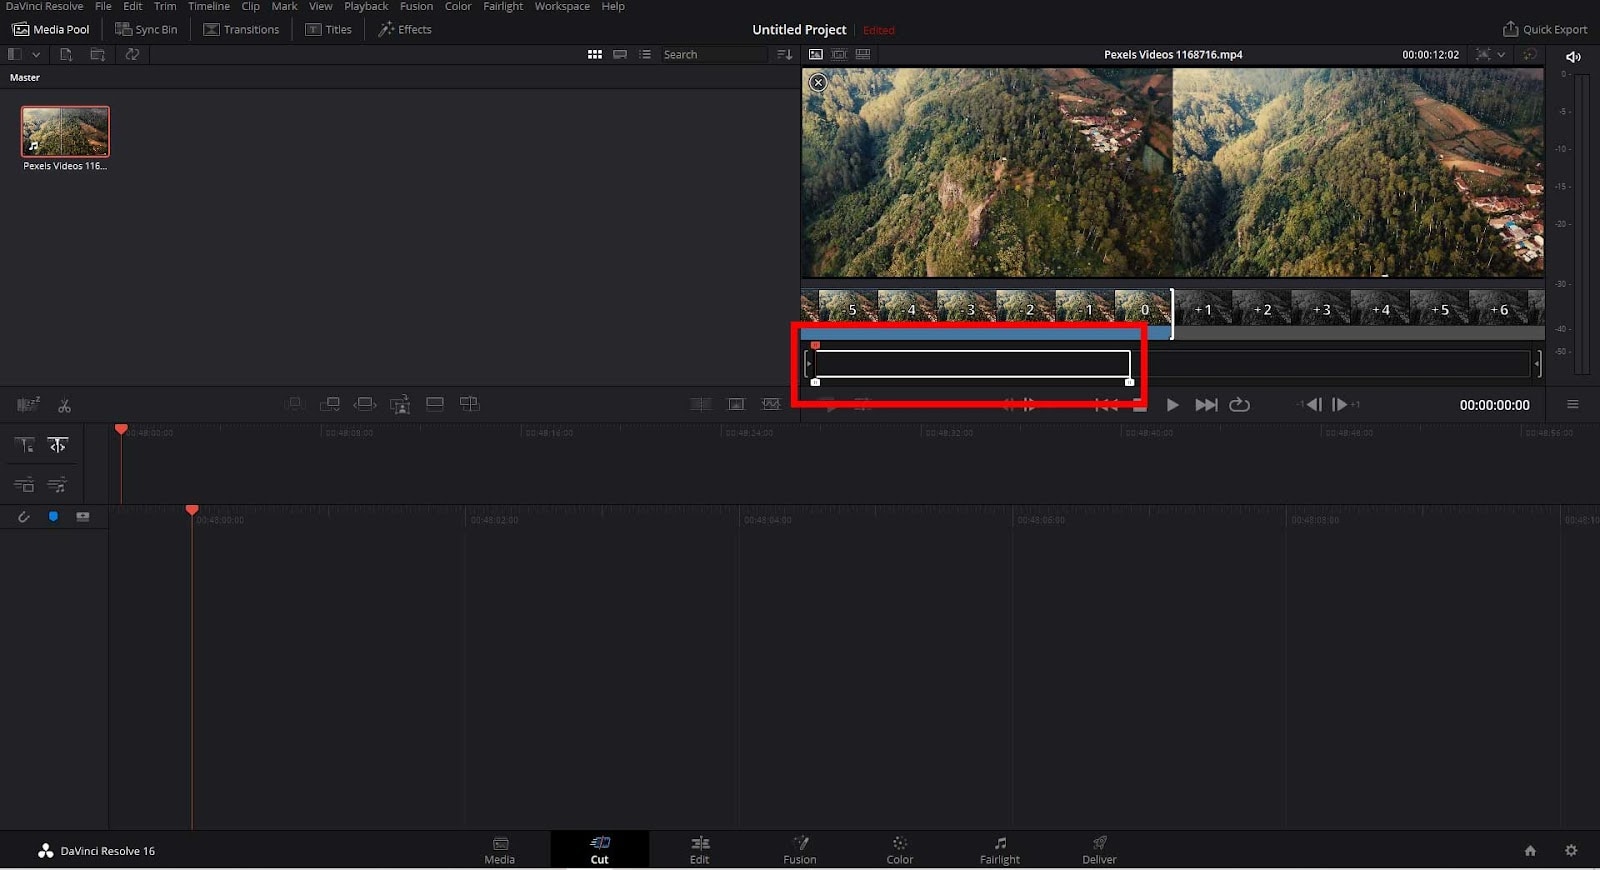The image size is (1600, 870).
Task: Select the Pexels Videos clip thumbnail
Action: click(65, 131)
